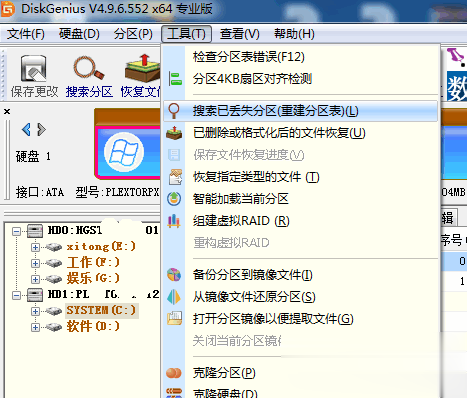Go to previous disk with left arrow
467x398 pixels.
tap(26, 129)
